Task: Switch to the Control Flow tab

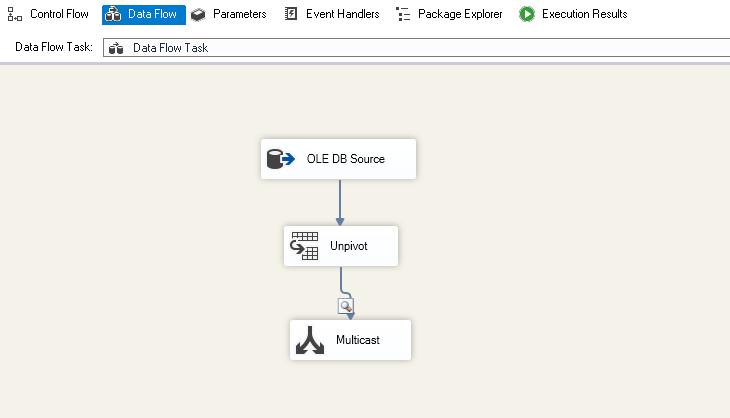Action: (59, 15)
